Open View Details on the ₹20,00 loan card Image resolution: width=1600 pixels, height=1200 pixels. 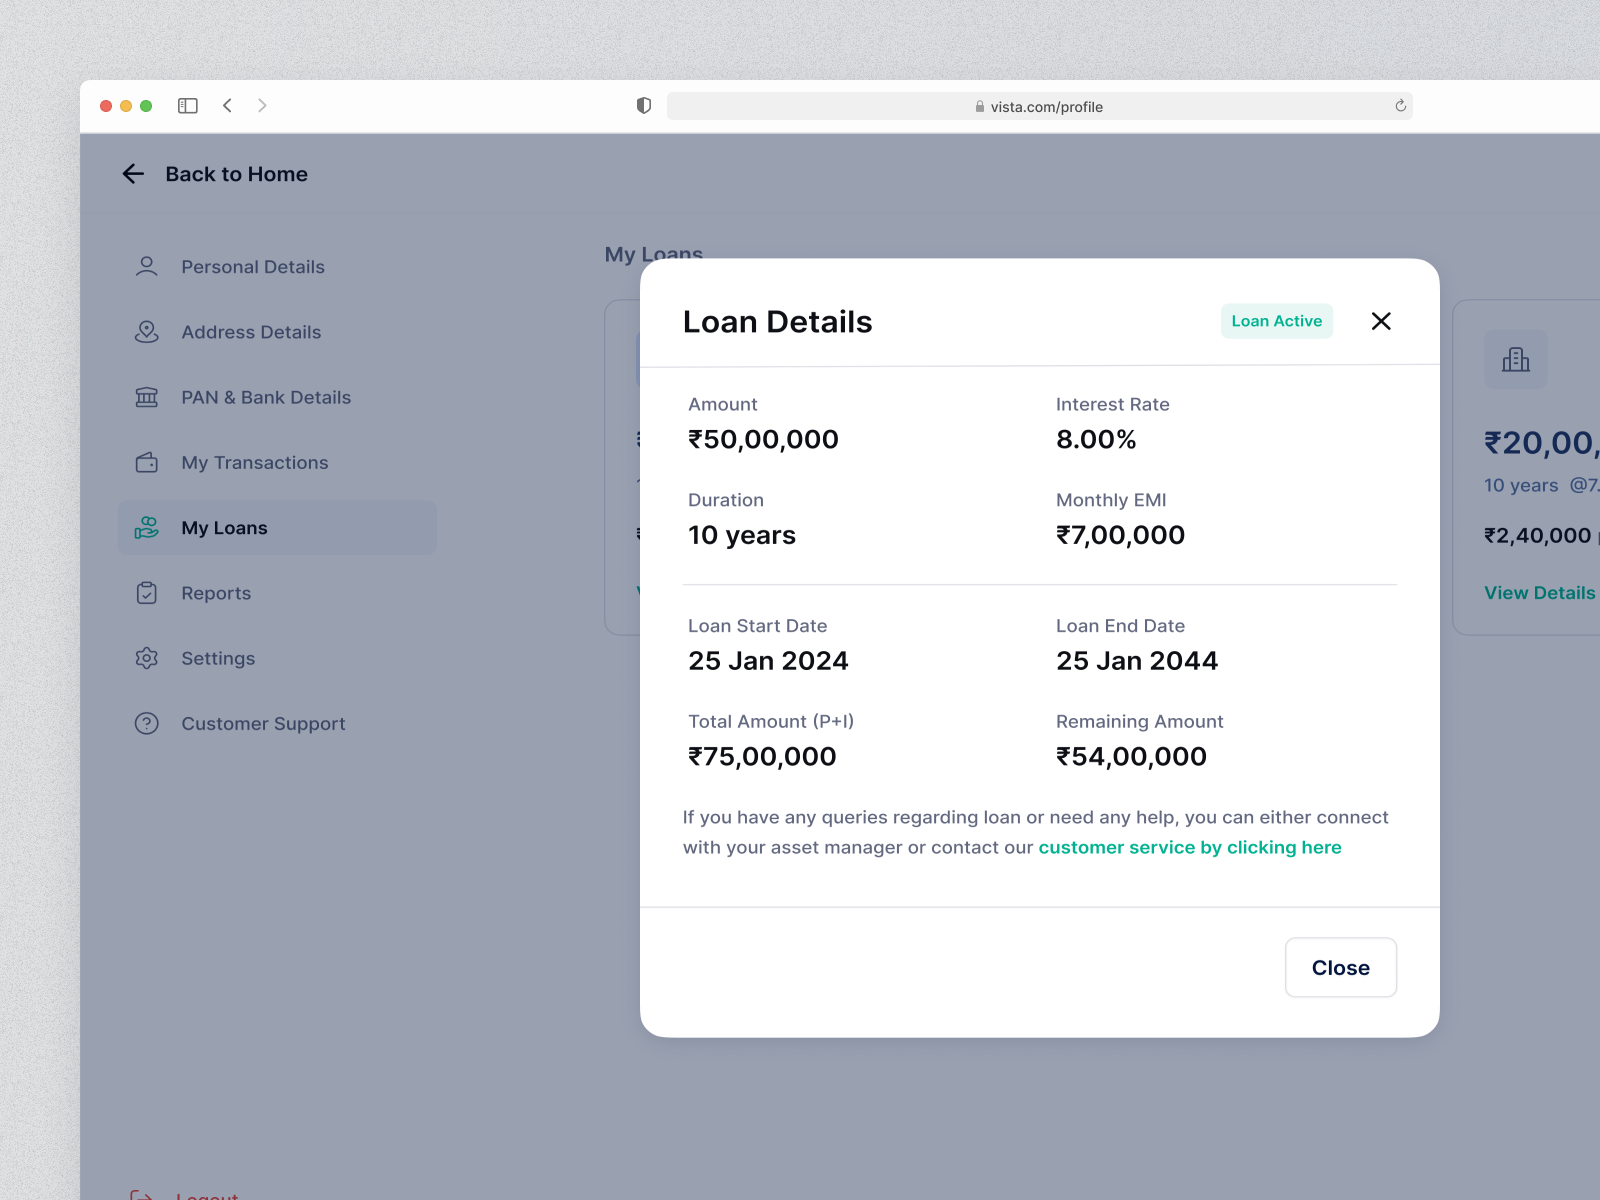(1539, 593)
